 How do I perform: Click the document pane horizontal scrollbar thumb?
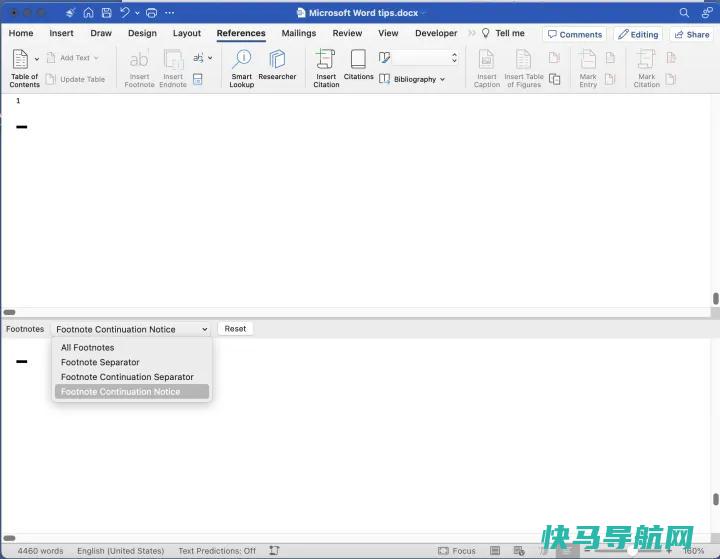point(9,312)
